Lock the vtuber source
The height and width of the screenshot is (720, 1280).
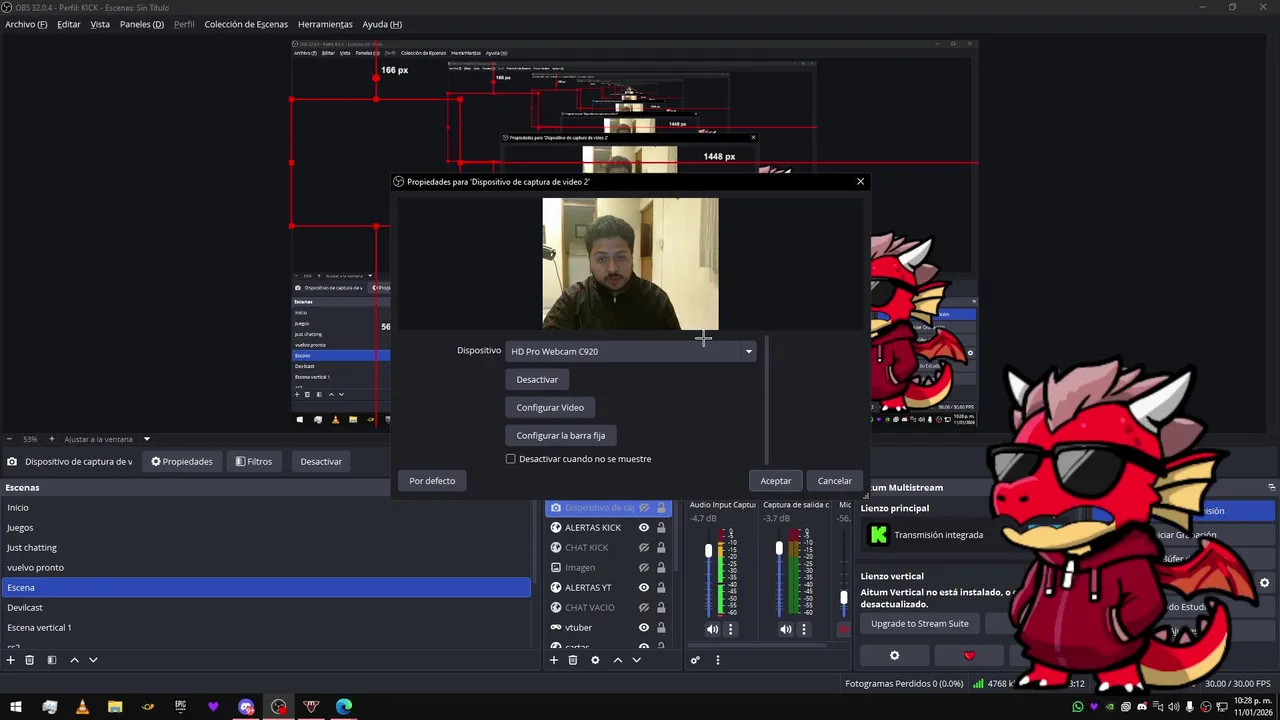661,628
